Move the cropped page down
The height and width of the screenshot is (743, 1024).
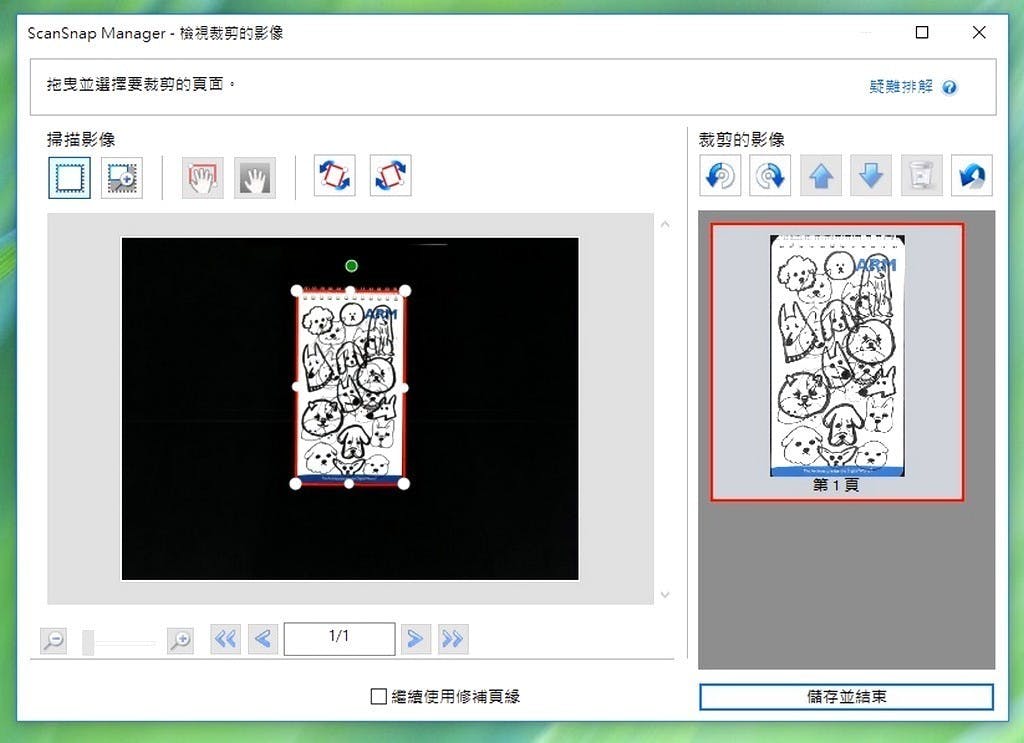[x=870, y=176]
